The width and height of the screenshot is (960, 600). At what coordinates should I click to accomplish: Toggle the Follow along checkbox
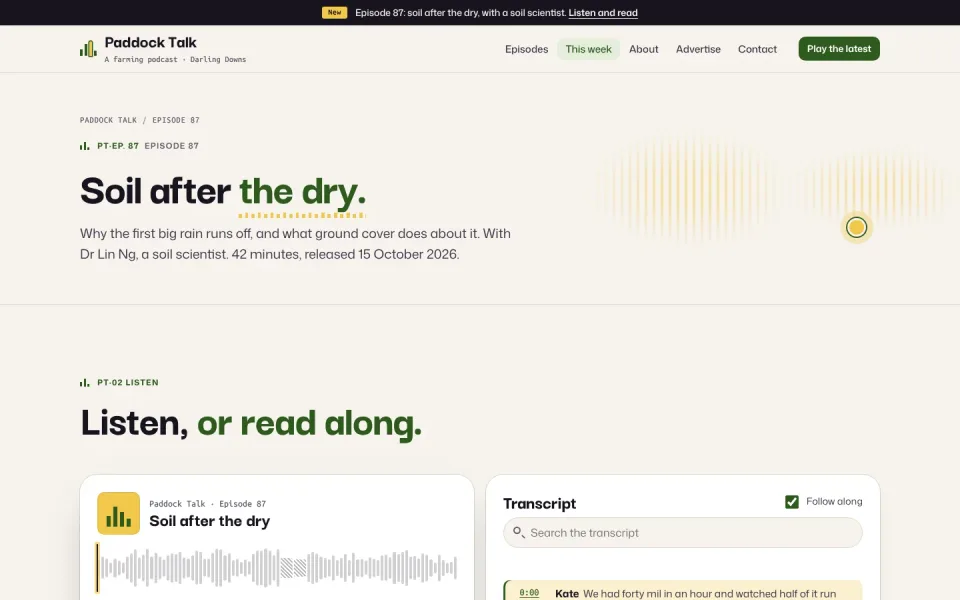coord(792,502)
